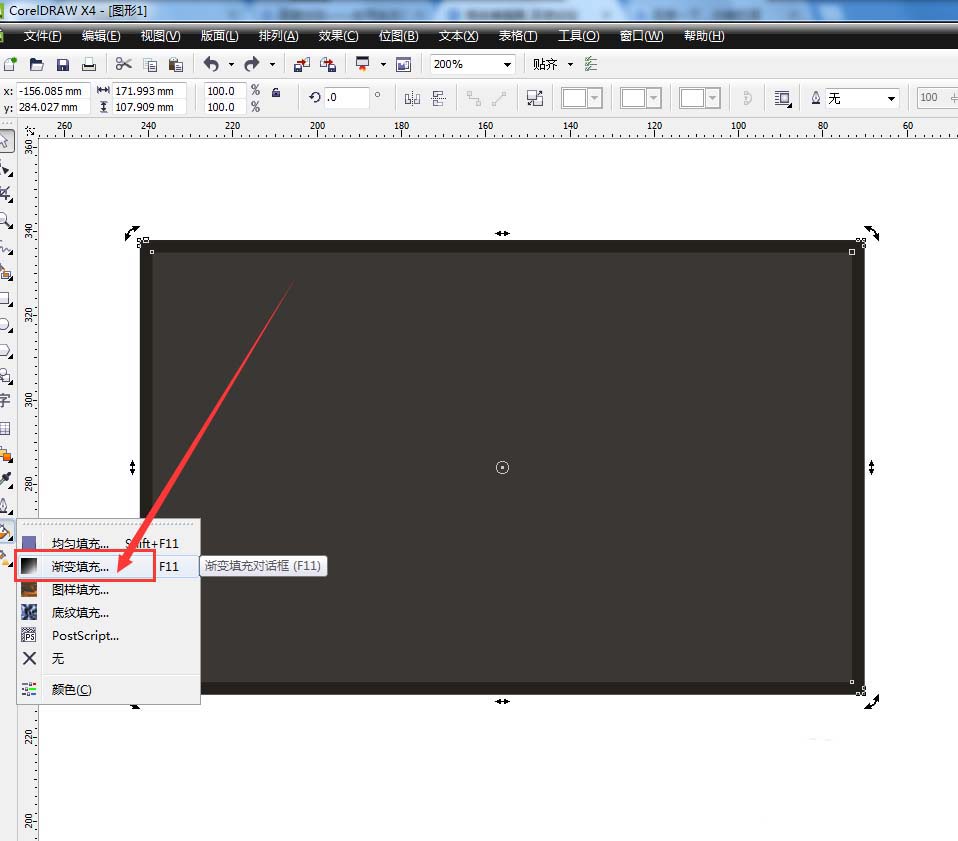Click the rotation angle input field
The height and width of the screenshot is (841, 958).
pos(346,98)
